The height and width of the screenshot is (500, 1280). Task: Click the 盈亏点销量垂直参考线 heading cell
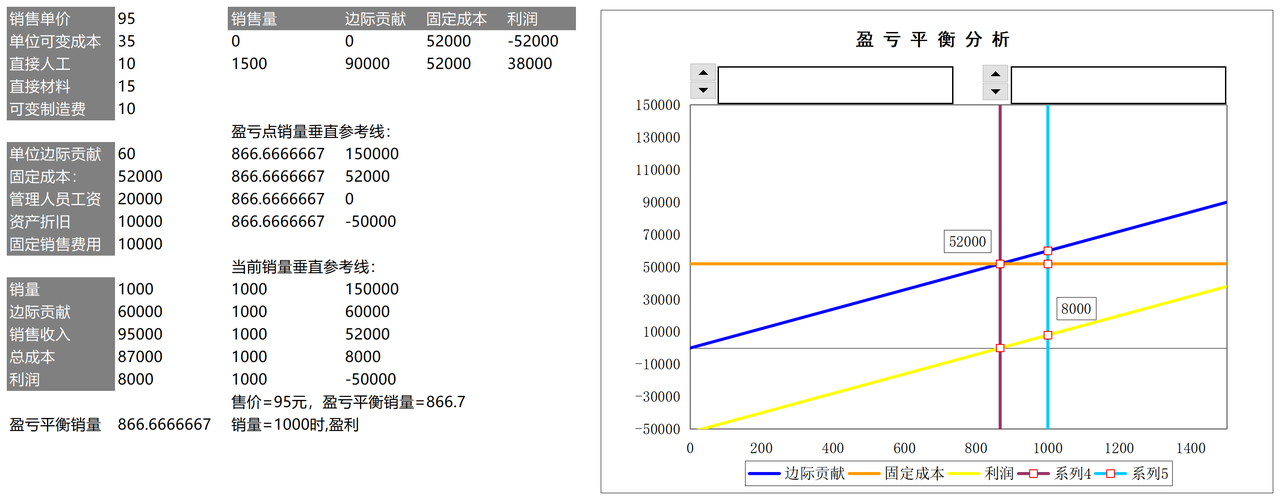tap(310, 132)
